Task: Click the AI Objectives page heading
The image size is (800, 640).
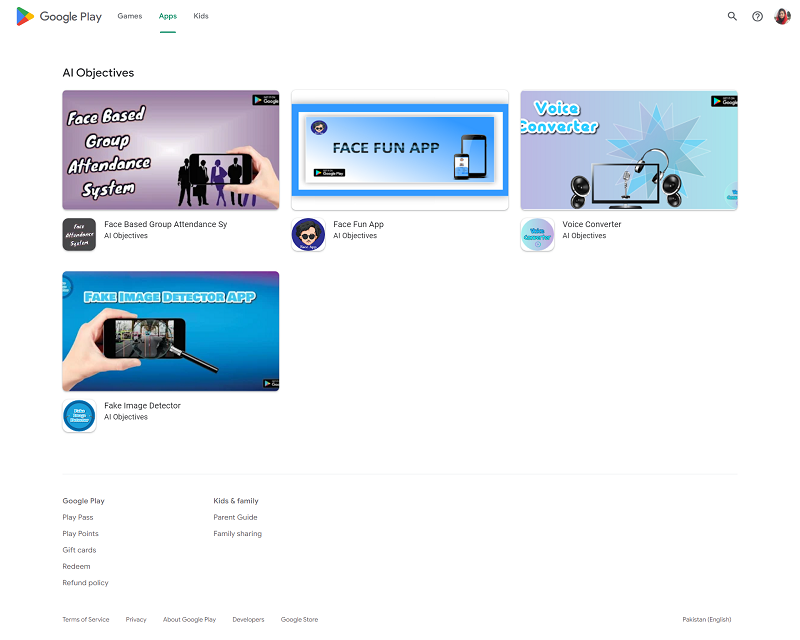Action: [x=98, y=73]
